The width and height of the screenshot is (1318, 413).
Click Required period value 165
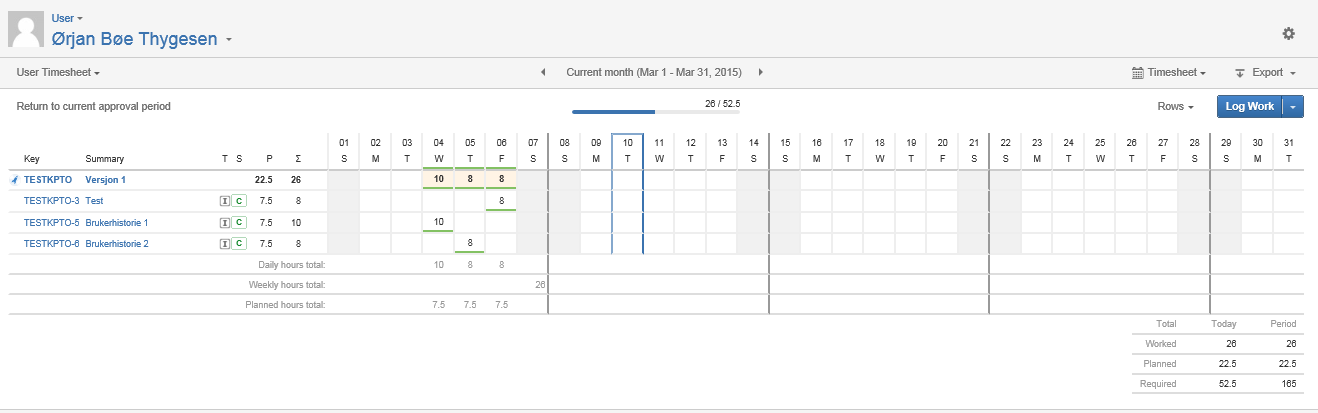[1288, 383]
